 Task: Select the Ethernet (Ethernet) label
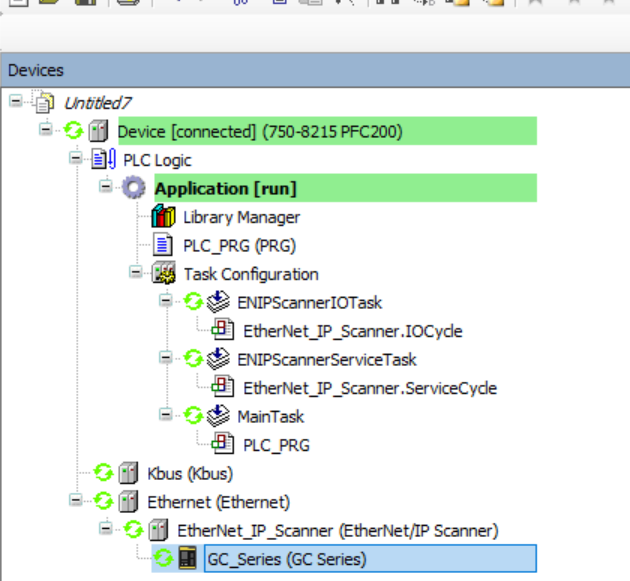pyautogui.click(x=219, y=502)
